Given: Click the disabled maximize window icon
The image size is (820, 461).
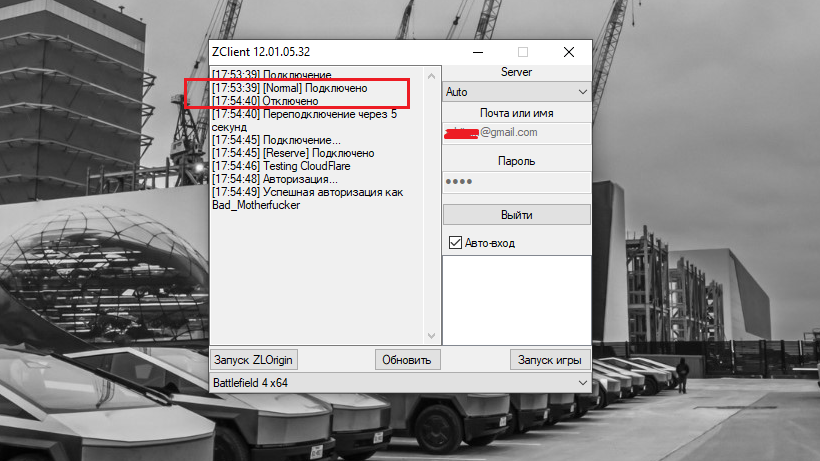Looking at the screenshot, I should click(523, 52).
